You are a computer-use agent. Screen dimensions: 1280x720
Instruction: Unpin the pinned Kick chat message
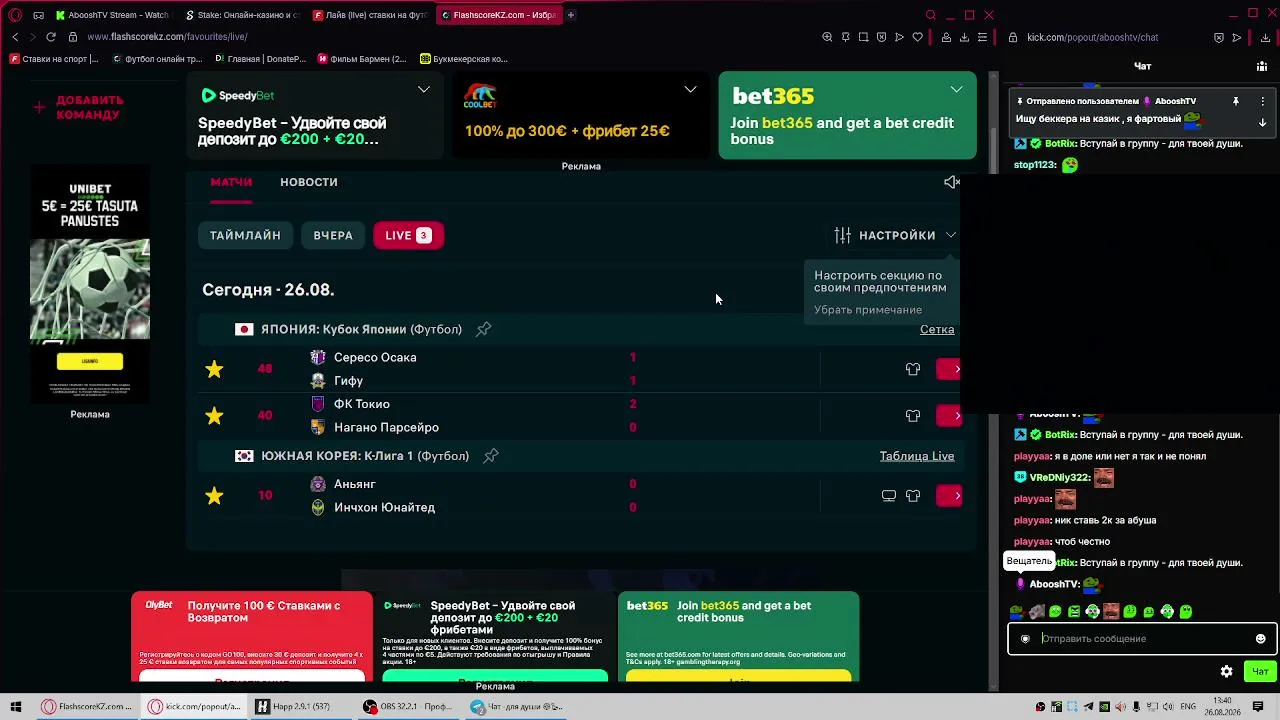(x=1236, y=101)
